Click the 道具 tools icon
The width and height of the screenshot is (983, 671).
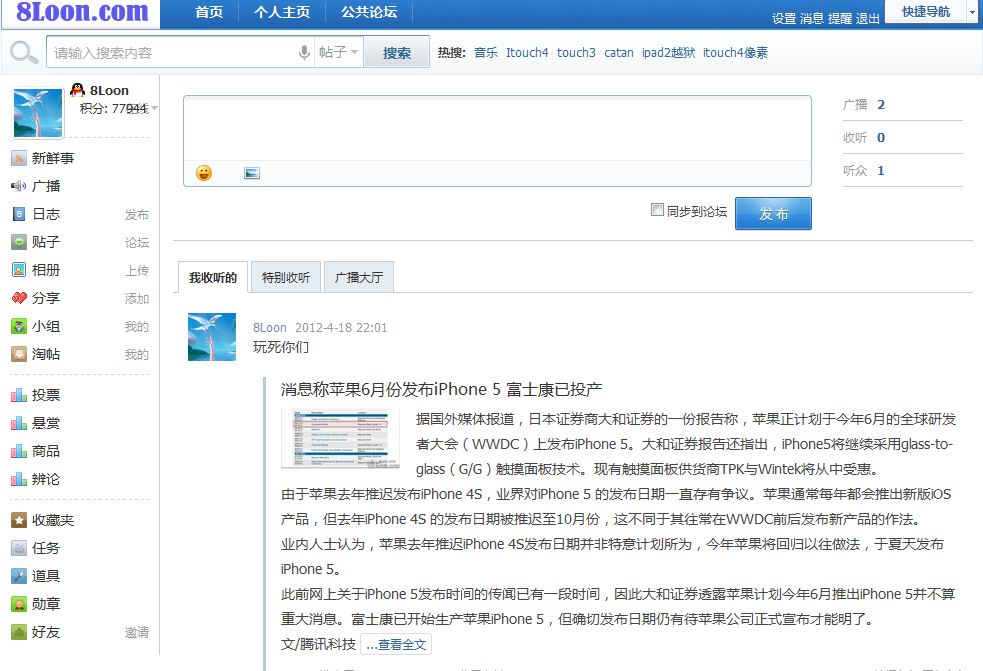(x=19, y=576)
